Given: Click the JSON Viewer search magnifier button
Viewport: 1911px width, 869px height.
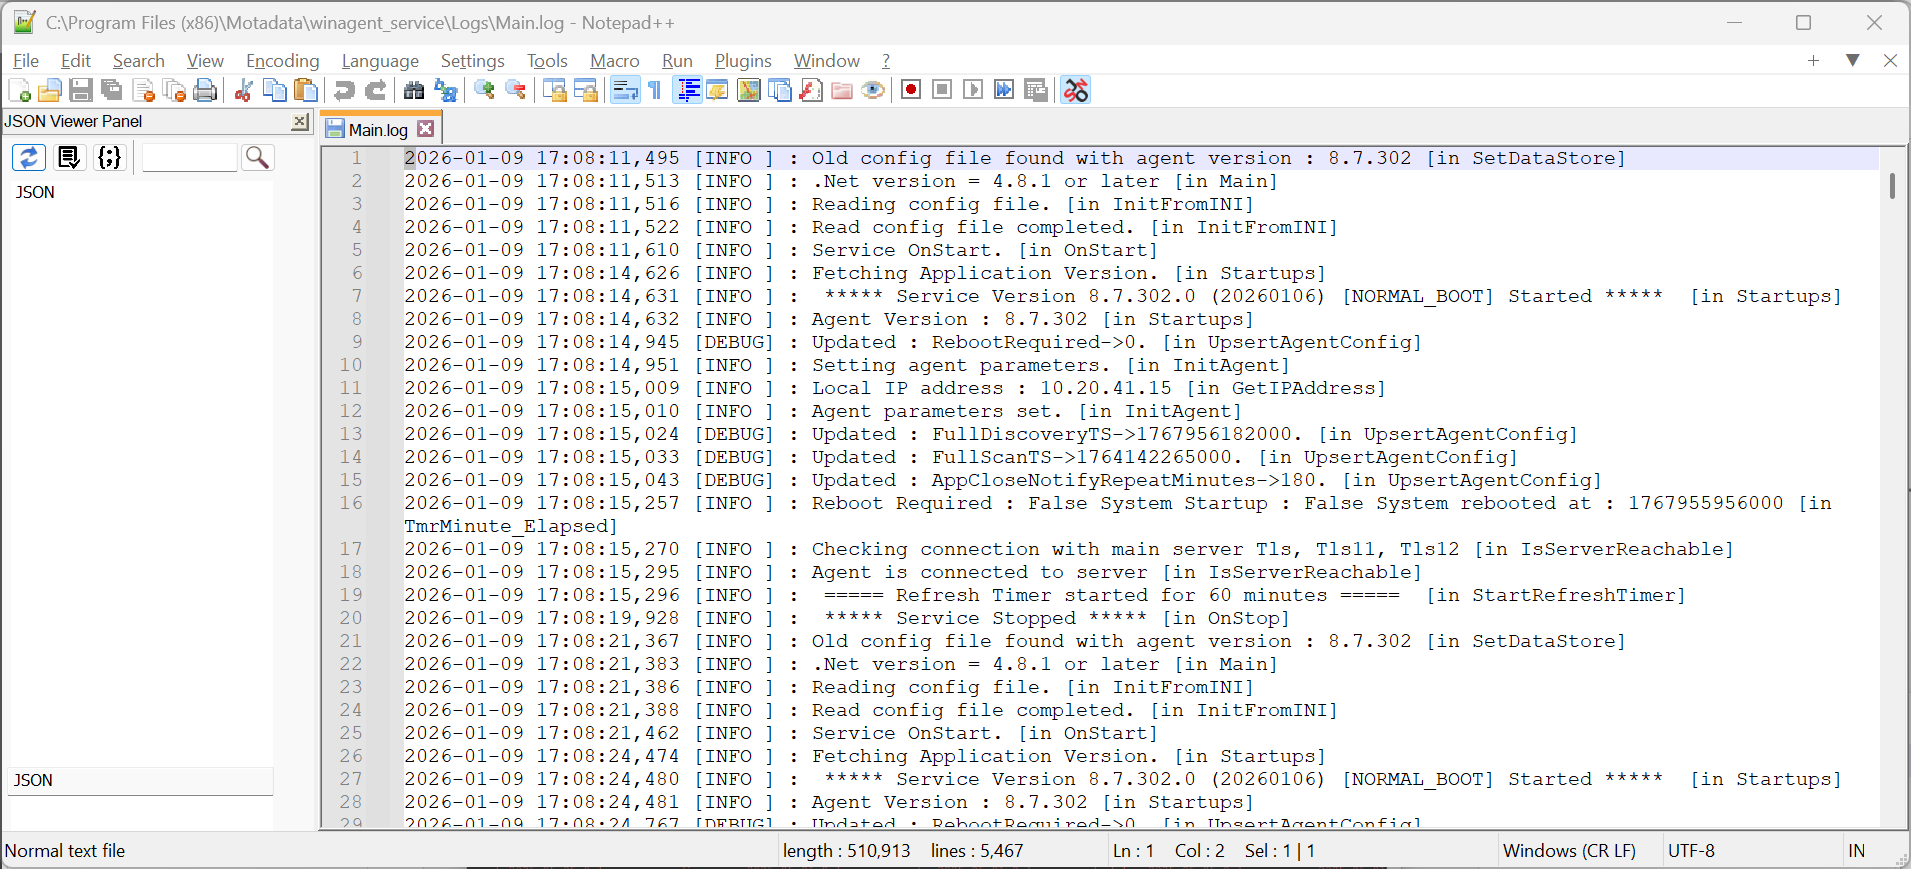Looking at the screenshot, I should point(257,157).
